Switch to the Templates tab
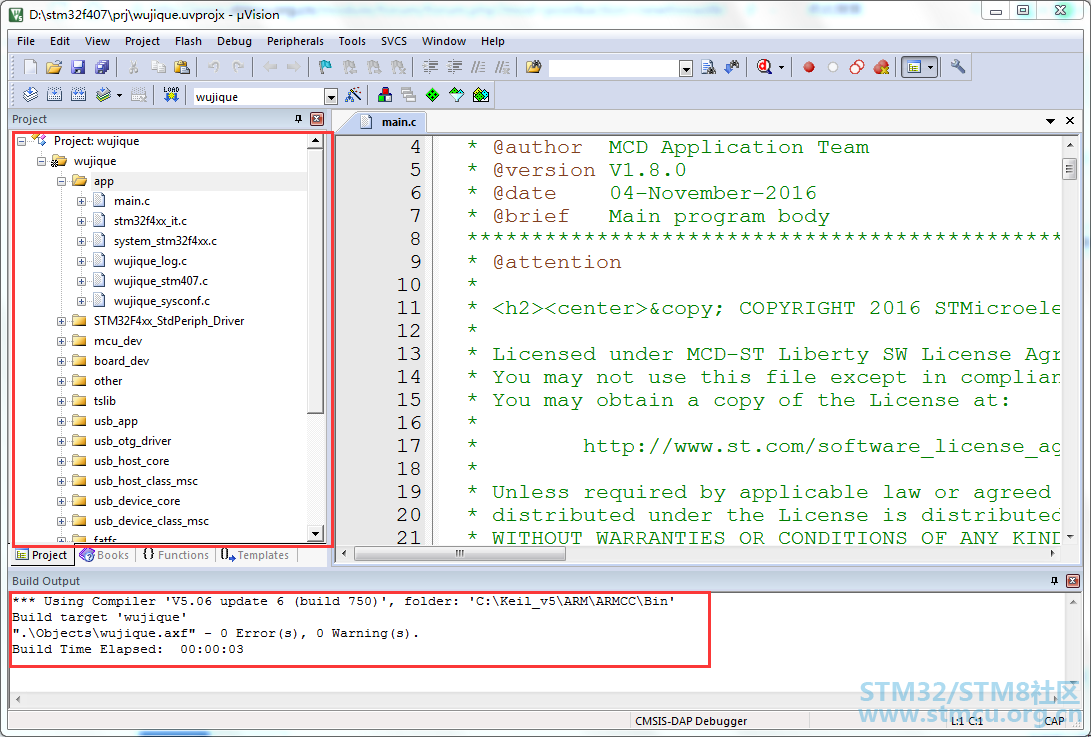This screenshot has width=1091, height=737. [255, 555]
